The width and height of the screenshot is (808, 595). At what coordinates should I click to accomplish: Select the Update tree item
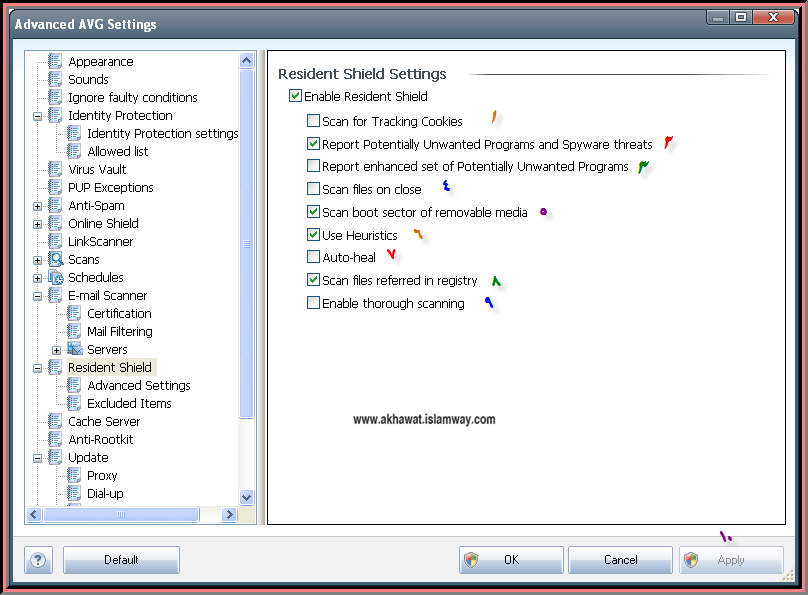88,457
